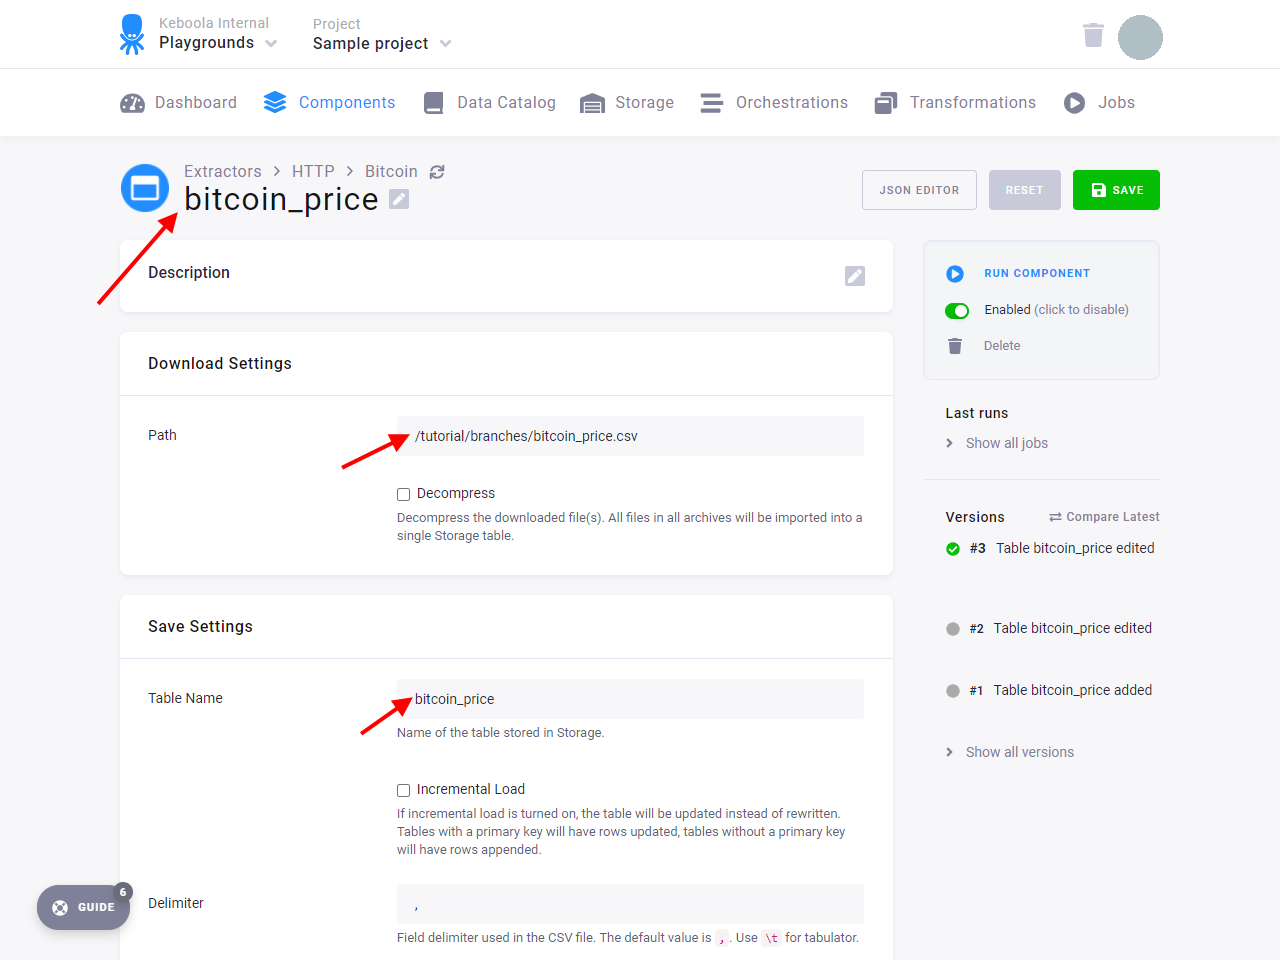Toggle the Enabled switch off
Viewport: 1280px width, 960px height.
pos(957,310)
